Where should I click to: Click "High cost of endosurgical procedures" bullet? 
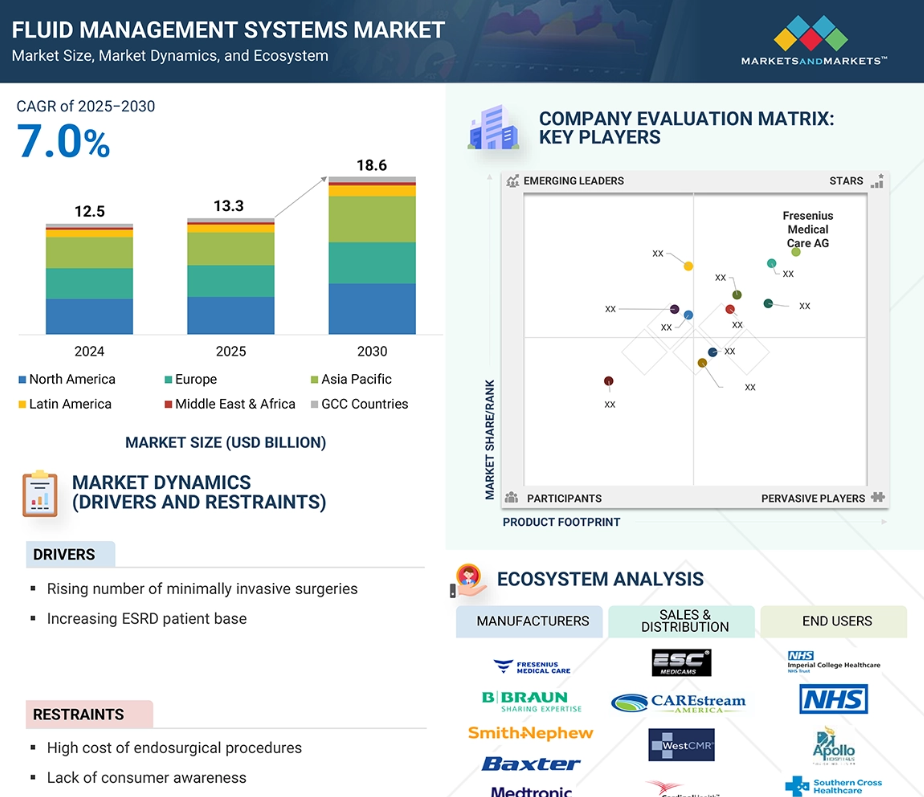point(174,748)
